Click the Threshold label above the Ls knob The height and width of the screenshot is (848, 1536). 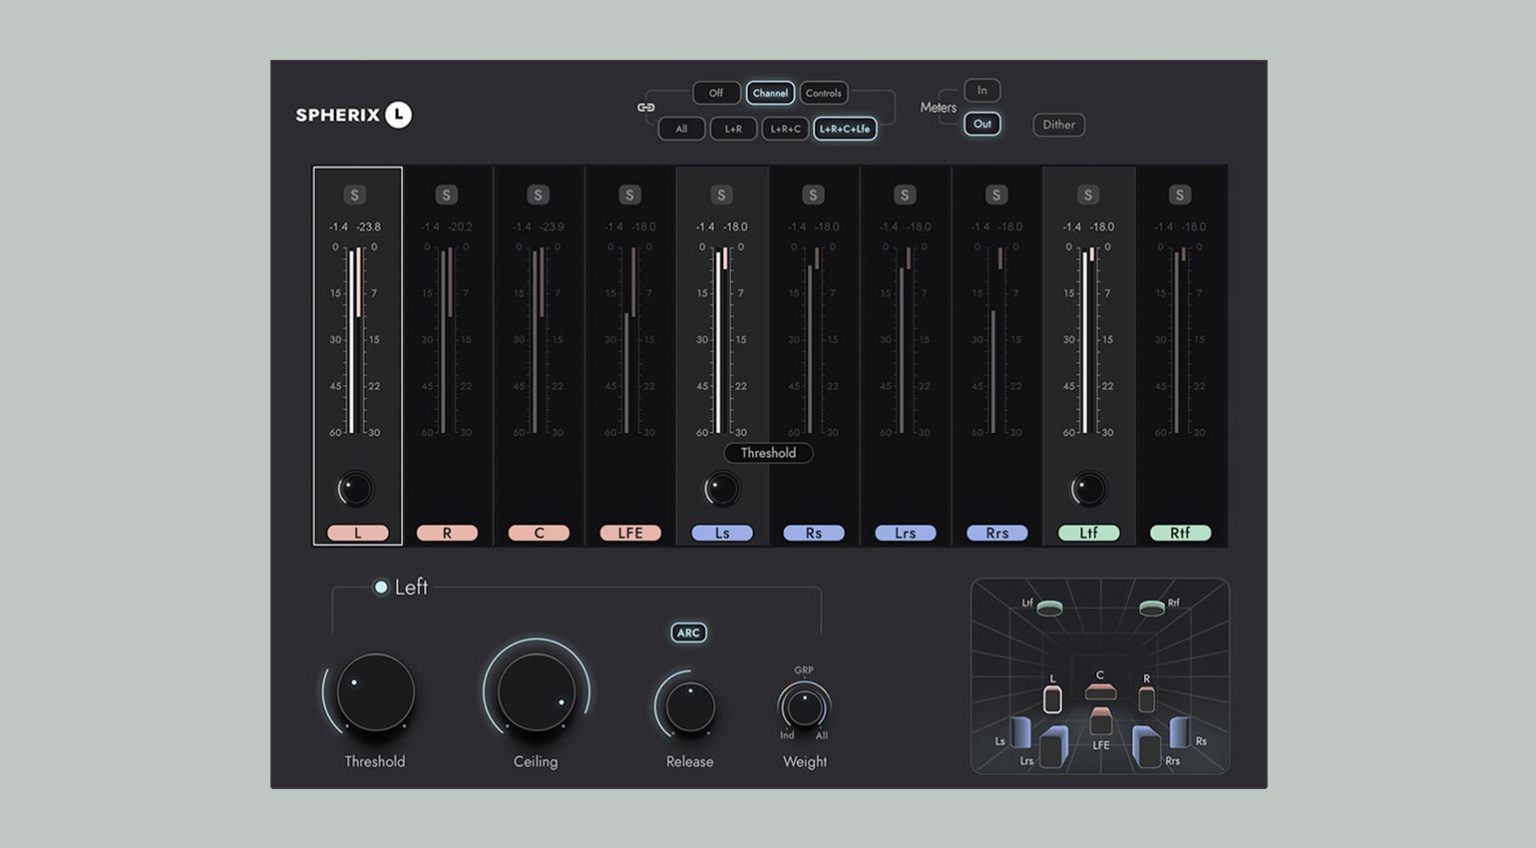tap(768, 453)
